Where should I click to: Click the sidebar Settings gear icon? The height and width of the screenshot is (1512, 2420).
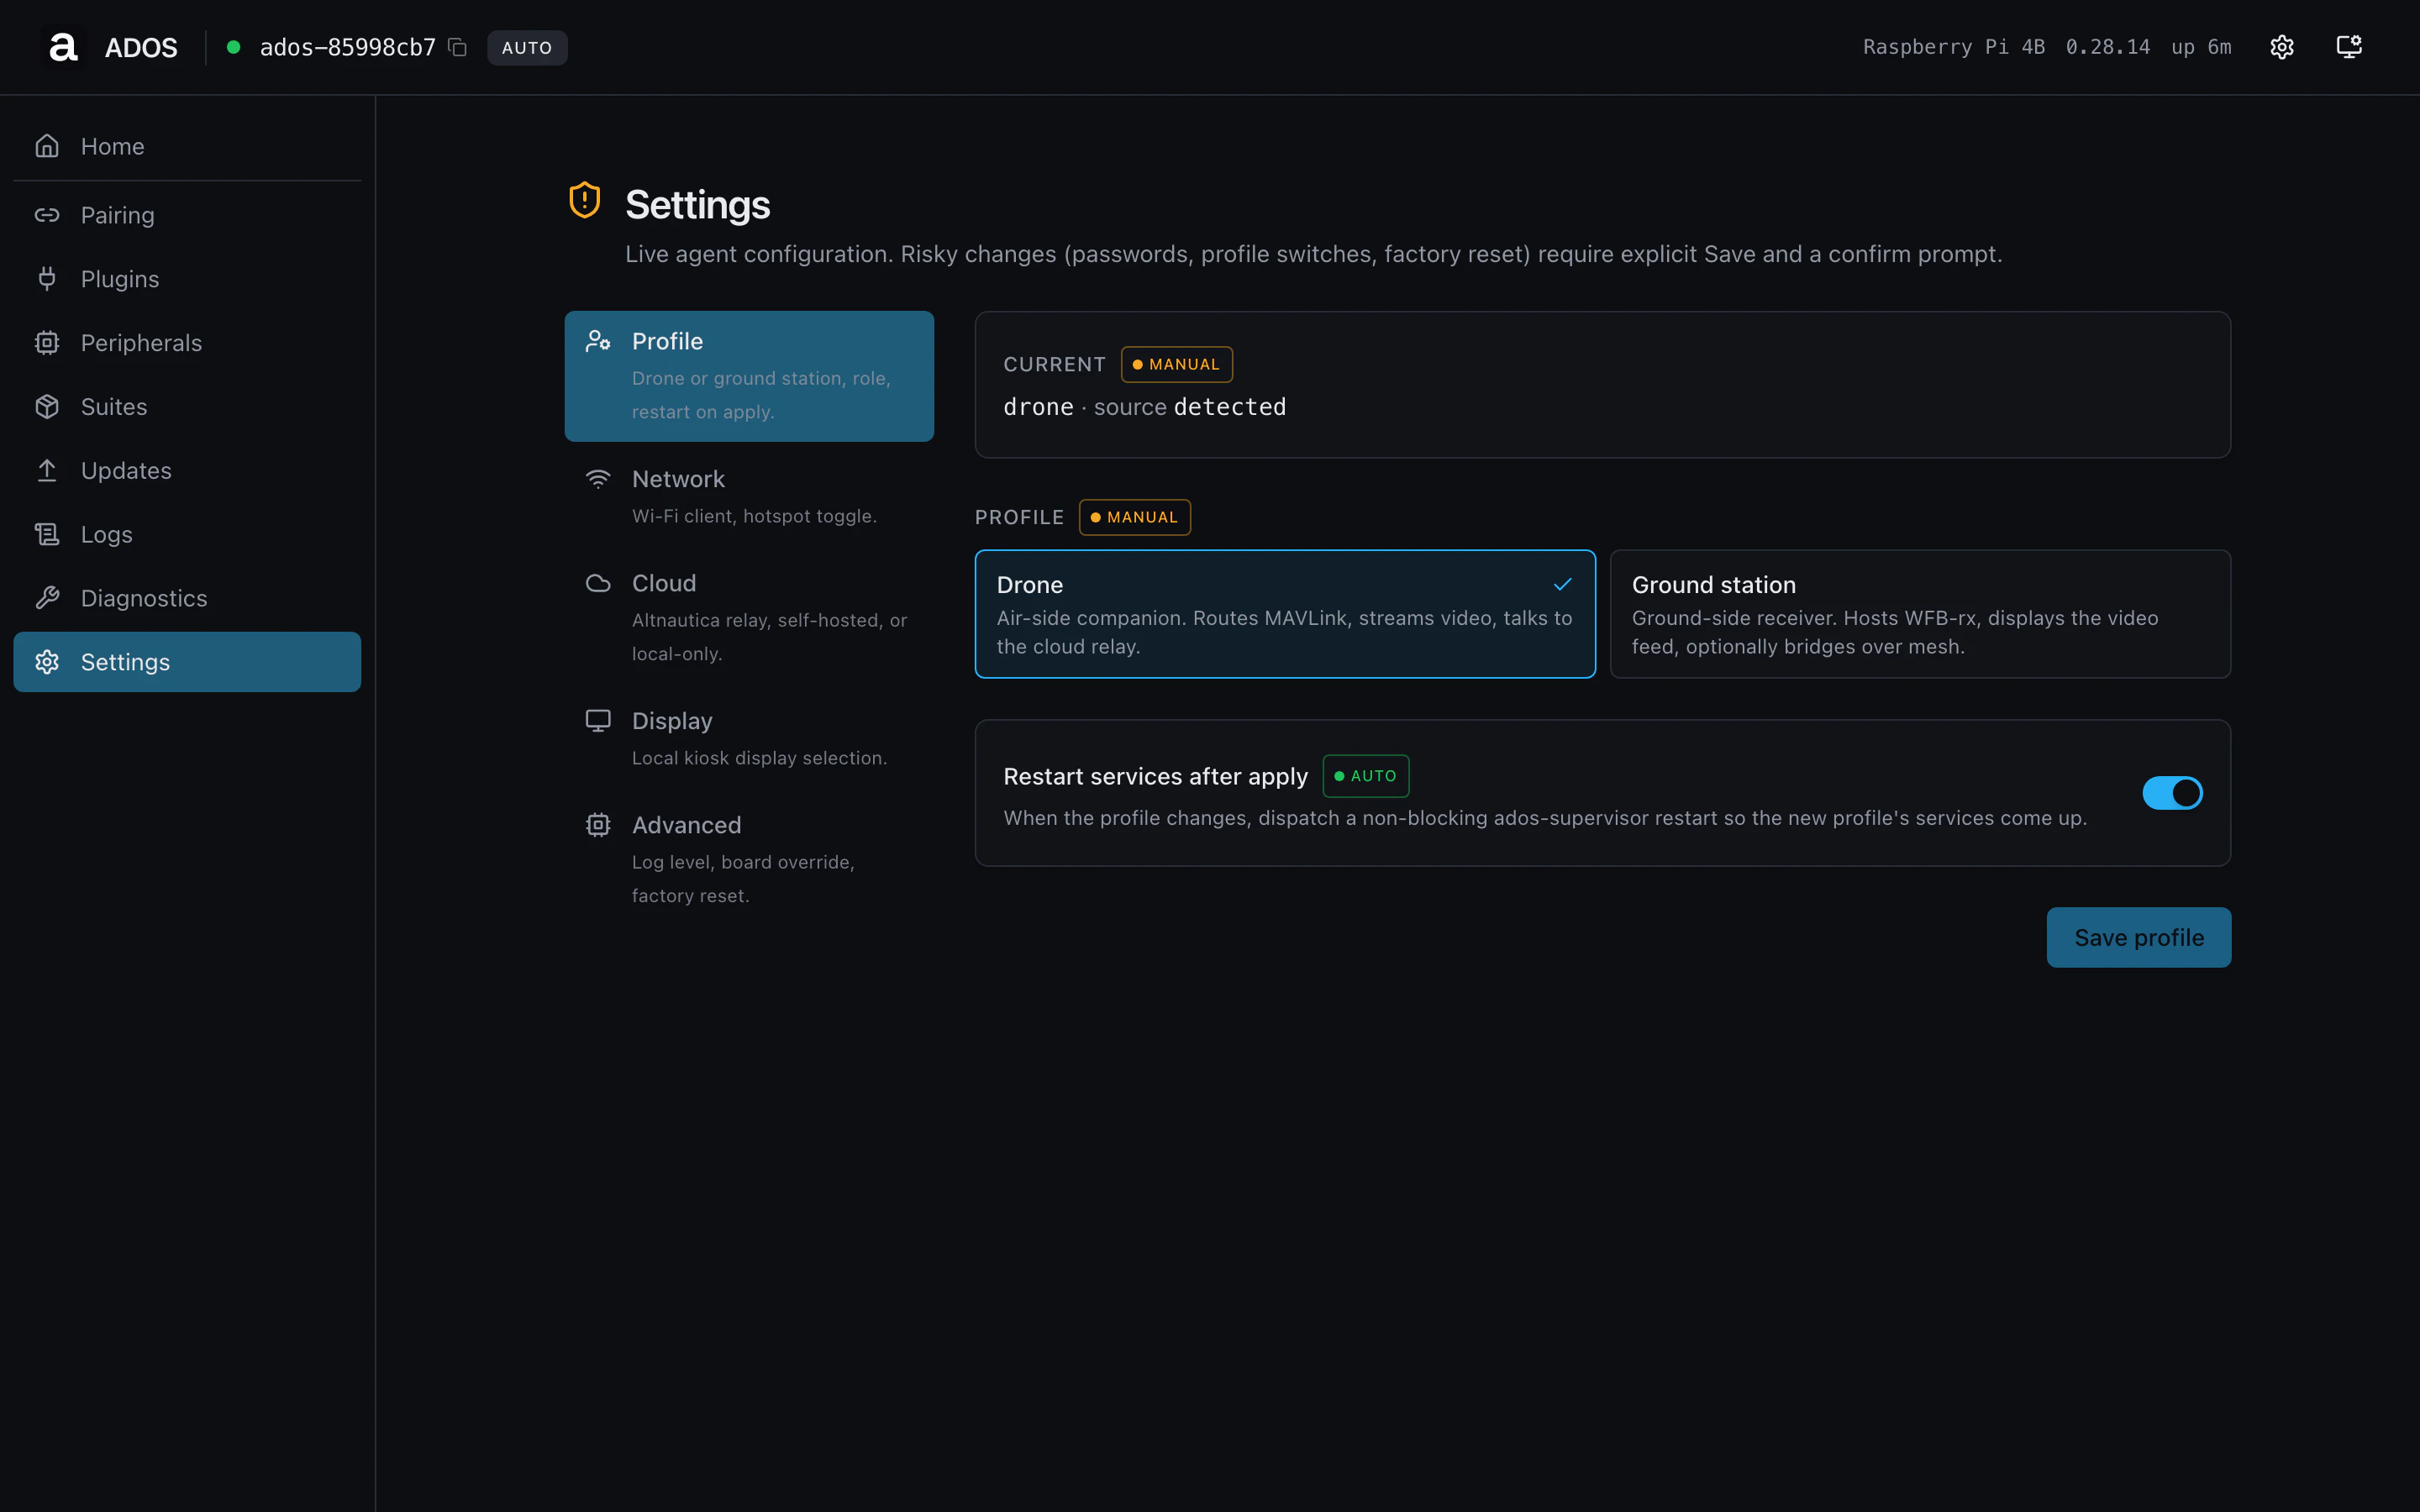tap(47, 662)
